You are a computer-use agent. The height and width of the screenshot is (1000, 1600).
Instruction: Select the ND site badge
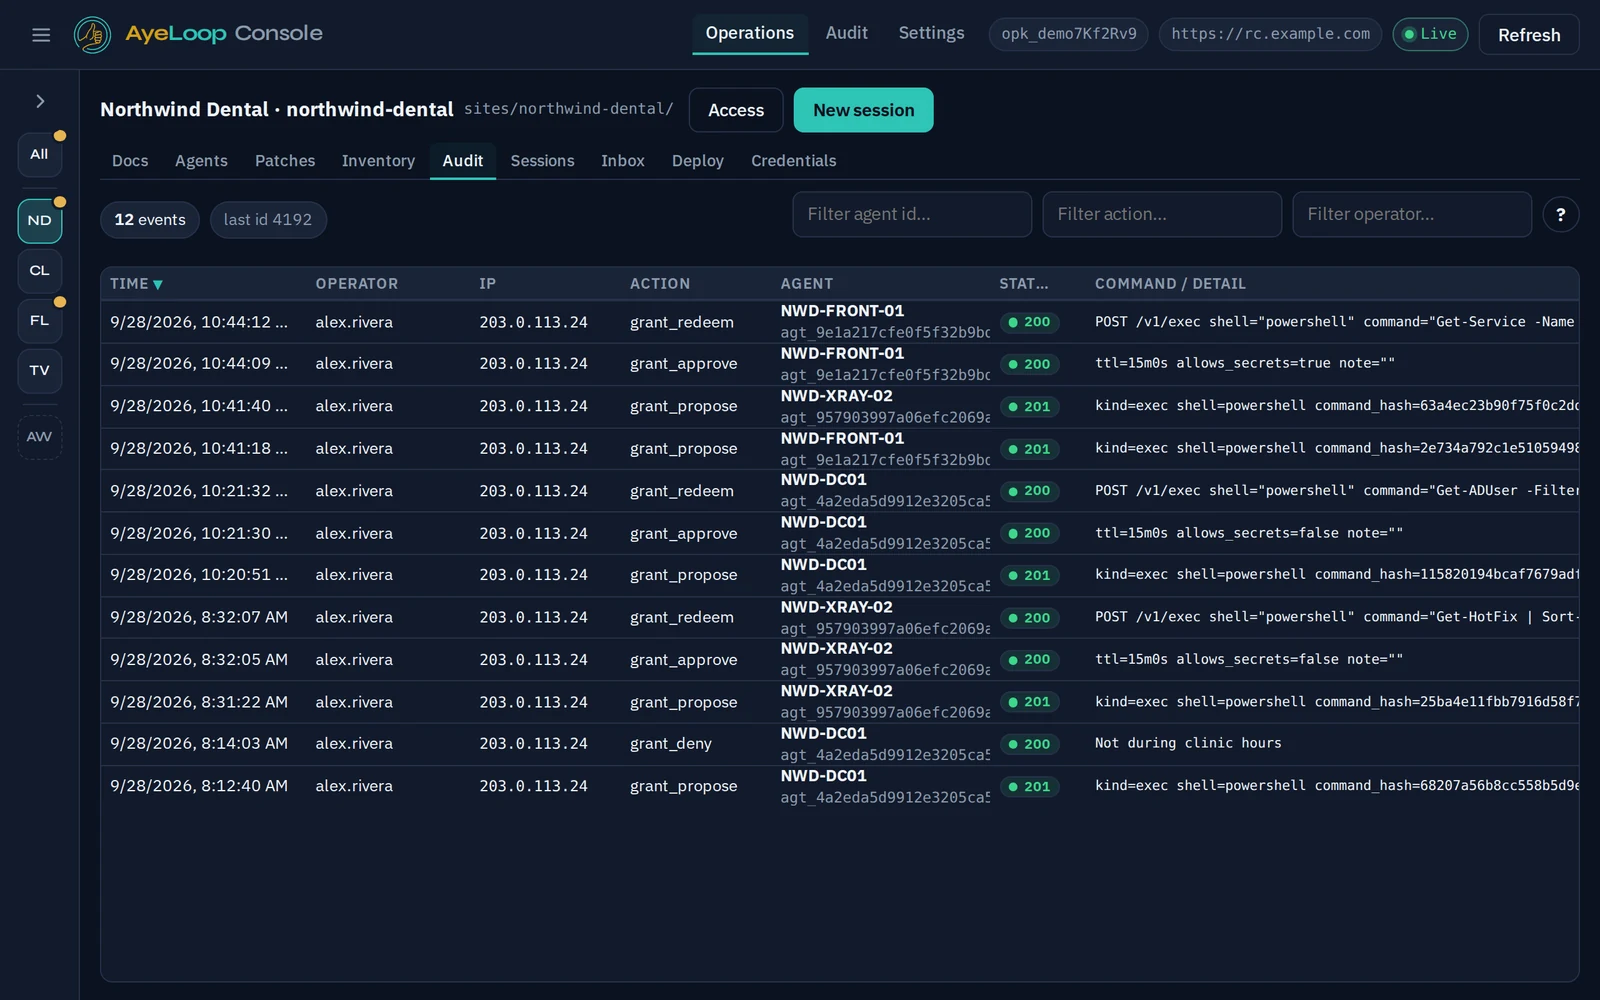[40, 221]
